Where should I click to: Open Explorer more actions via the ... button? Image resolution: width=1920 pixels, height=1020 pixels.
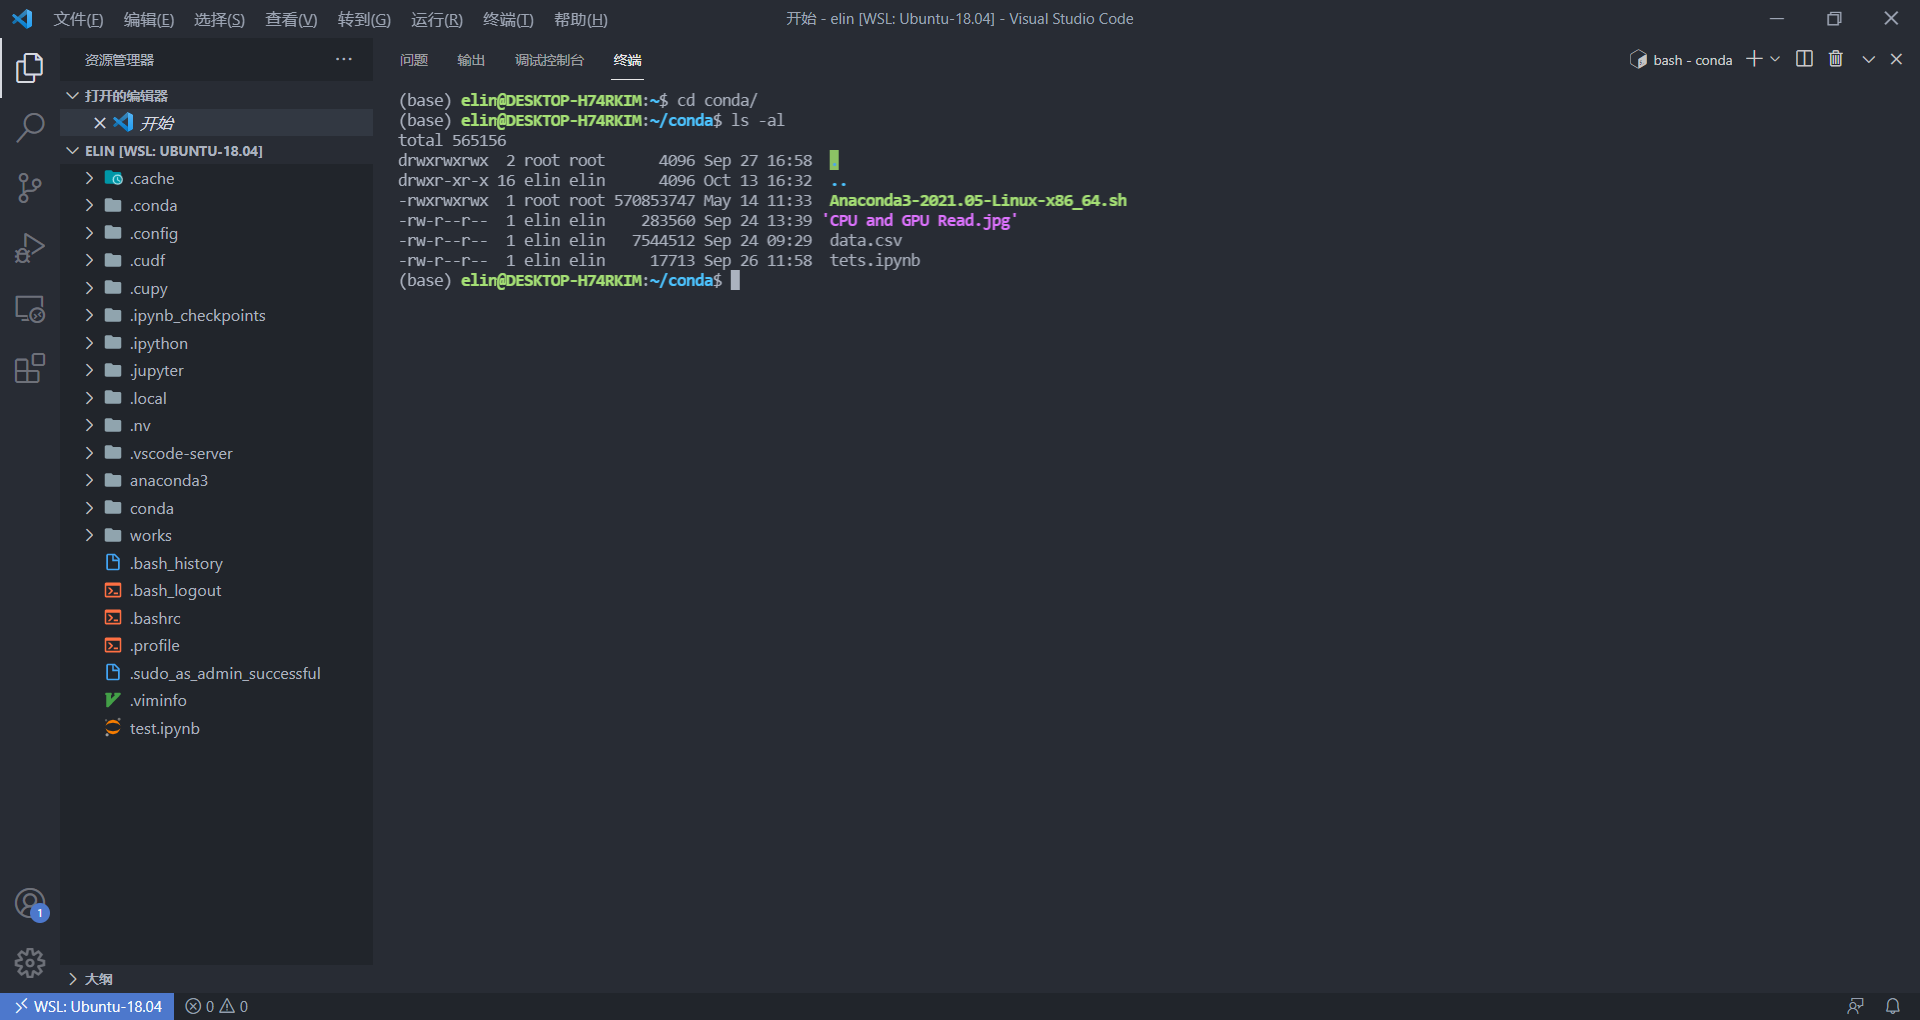click(x=344, y=59)
